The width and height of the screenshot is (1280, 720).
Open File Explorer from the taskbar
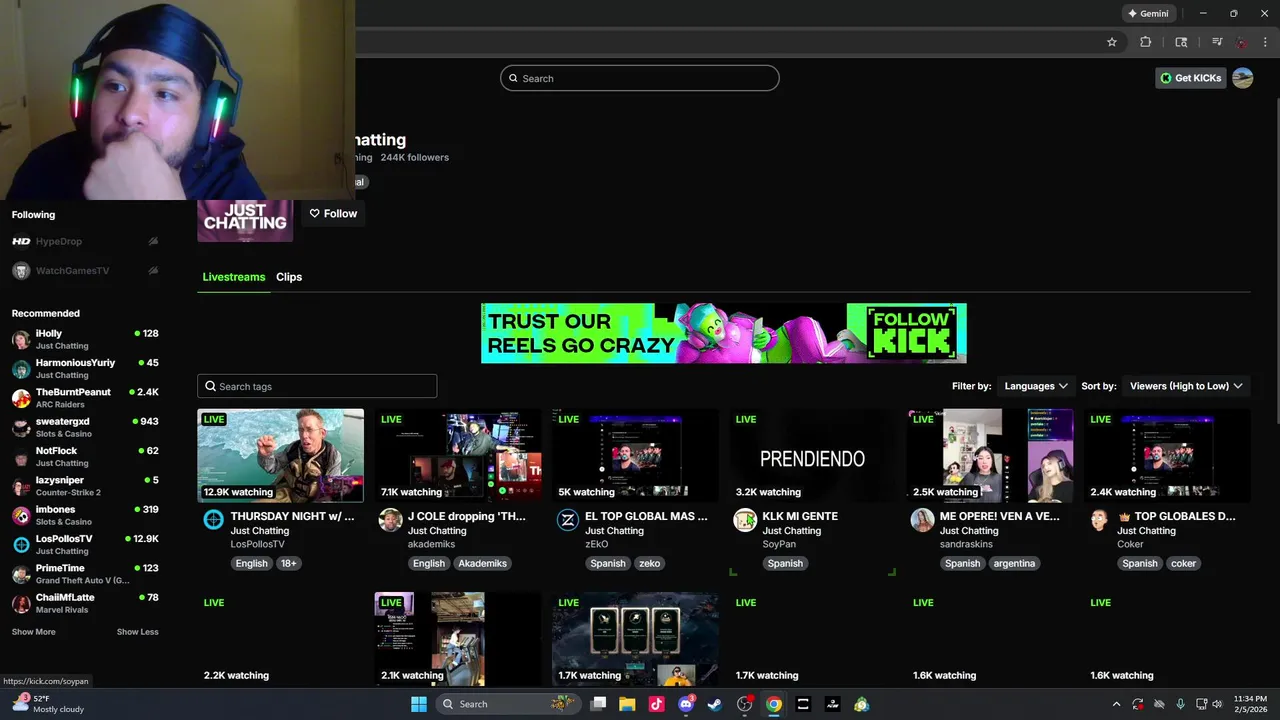[x=627, y=704]
